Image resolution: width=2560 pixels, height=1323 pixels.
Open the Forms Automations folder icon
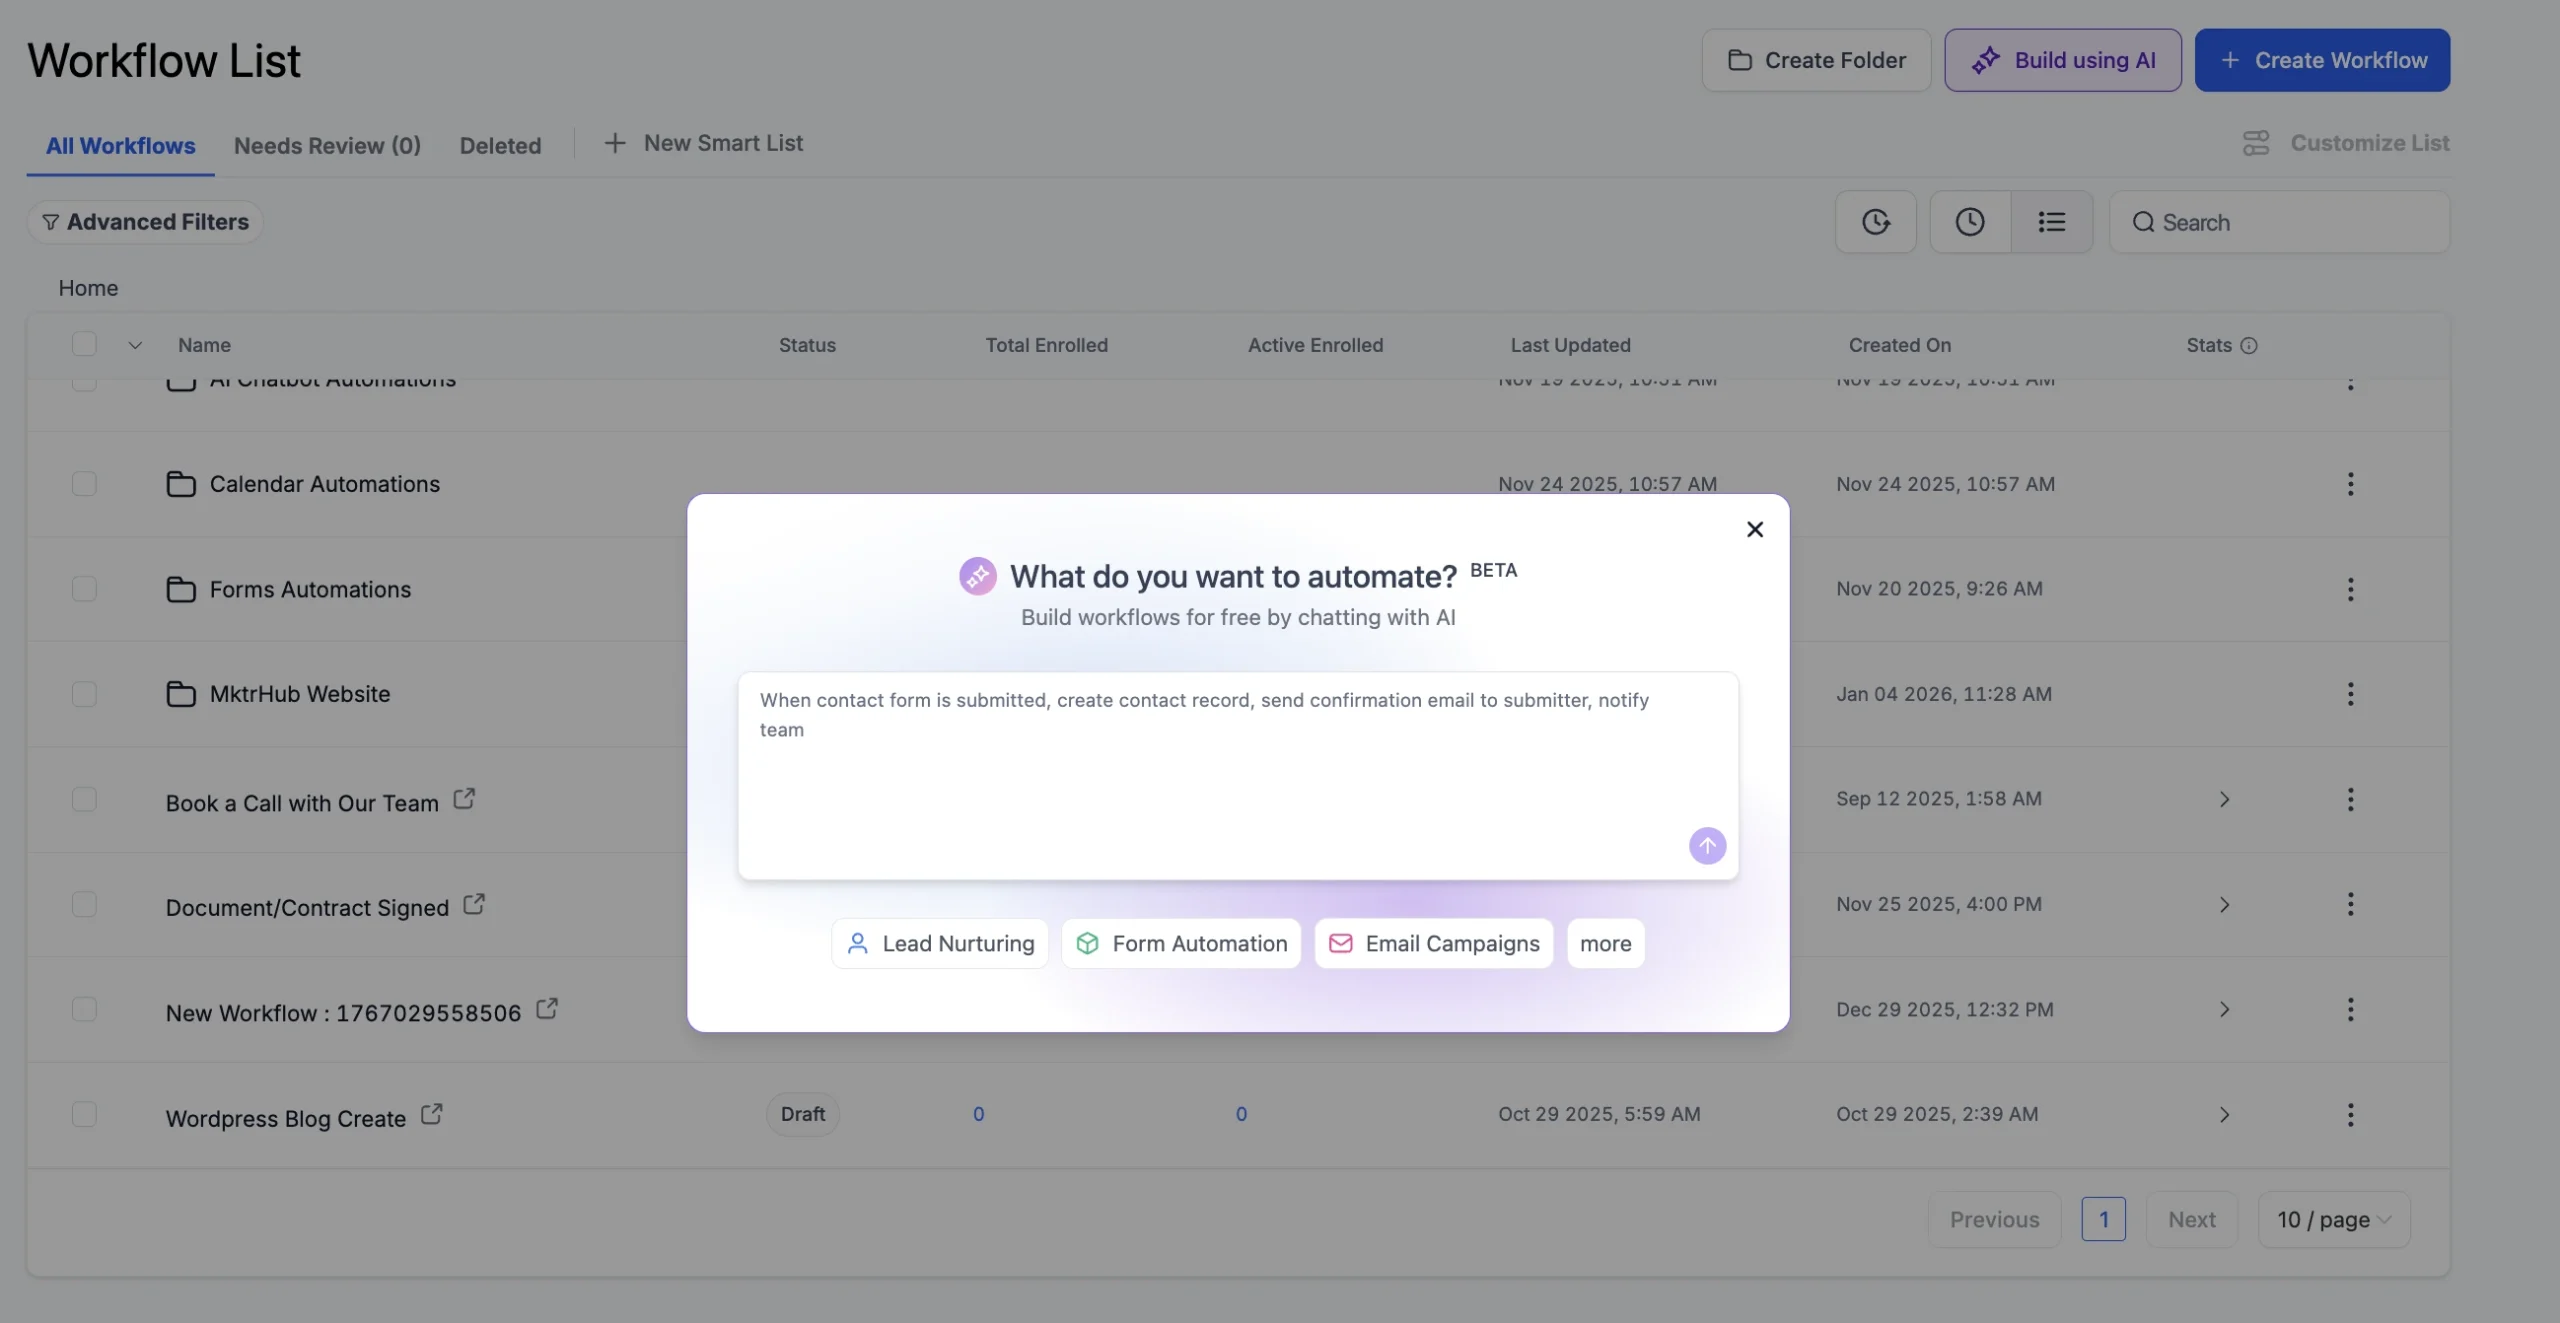click(181, 589)
